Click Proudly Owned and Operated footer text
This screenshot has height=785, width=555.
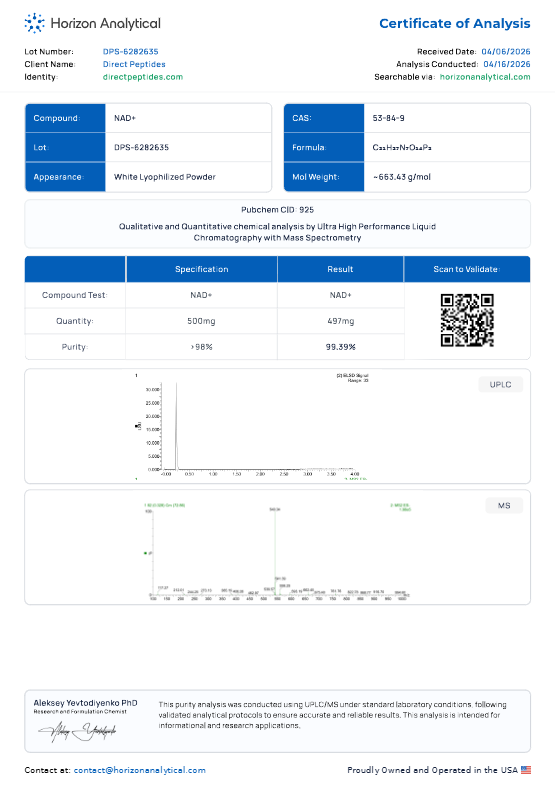click(x=432, y=770)
